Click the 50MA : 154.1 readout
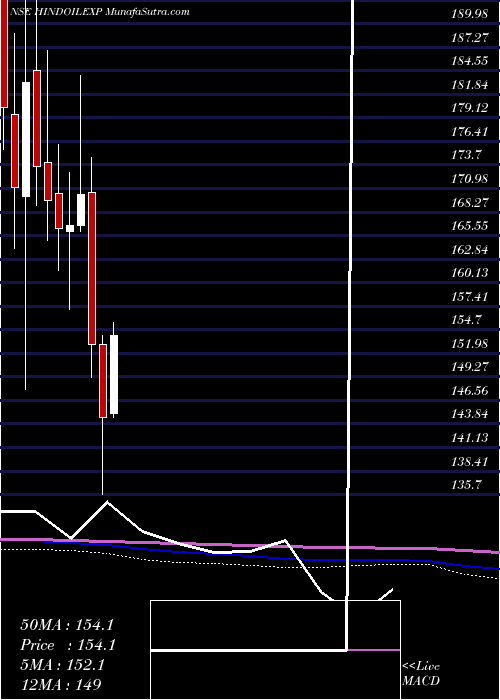The image size is (500, 700). [66, 625]
